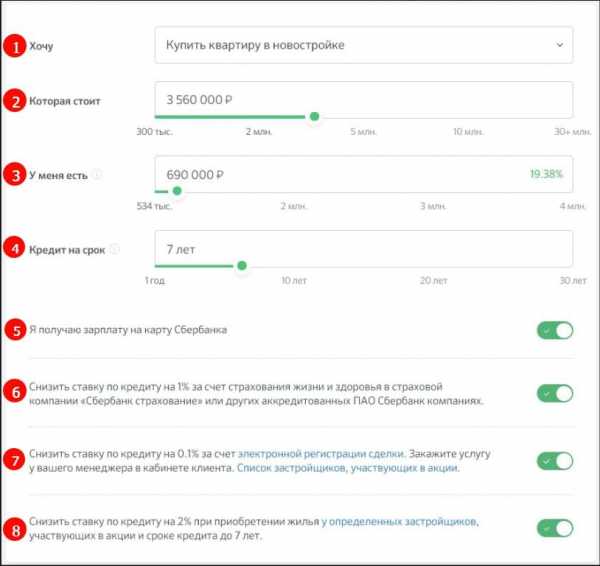Screen dimensions: 600x566
Task: Disable the life insurance rate discount toggle
Action: pos(555,393)
